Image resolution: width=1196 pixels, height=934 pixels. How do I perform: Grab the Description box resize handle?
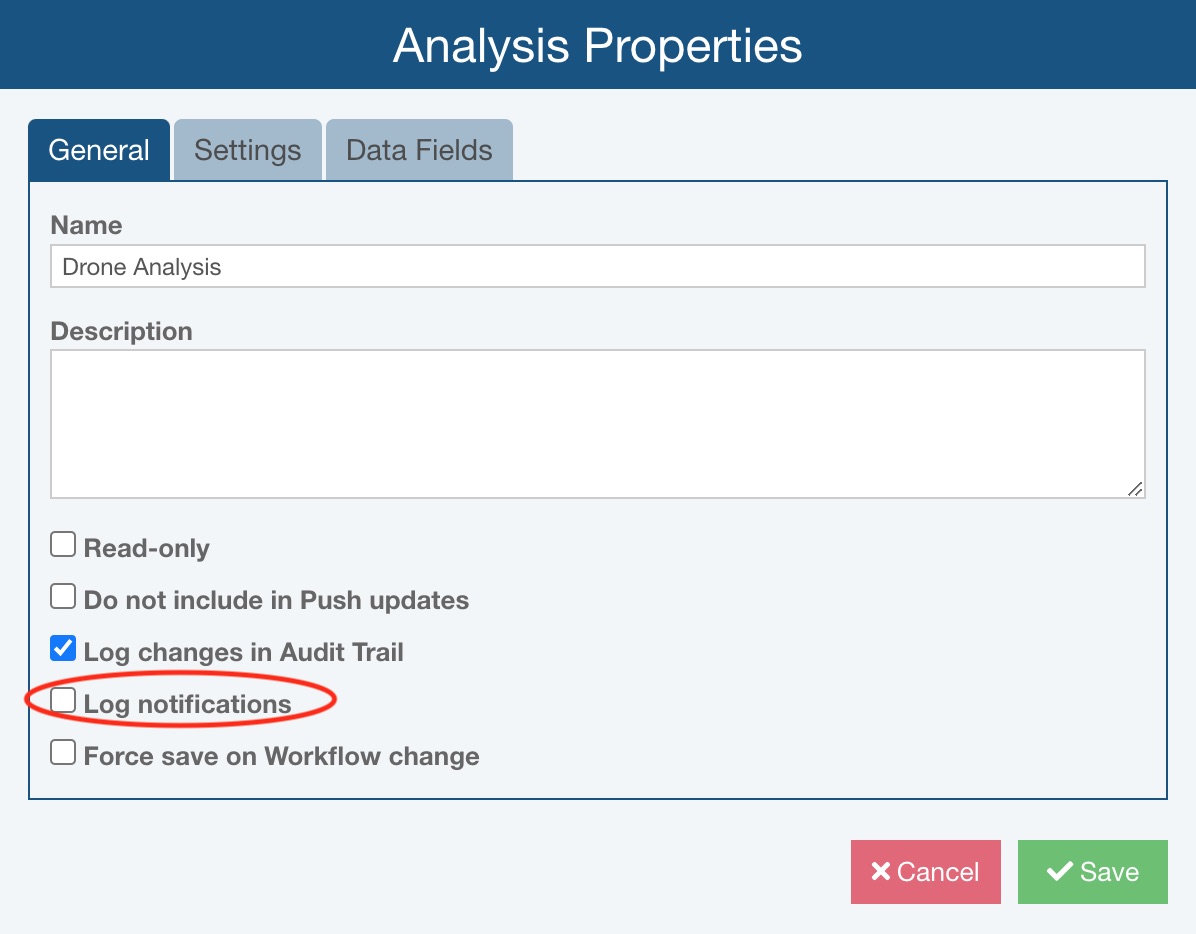pos(1135,488)
